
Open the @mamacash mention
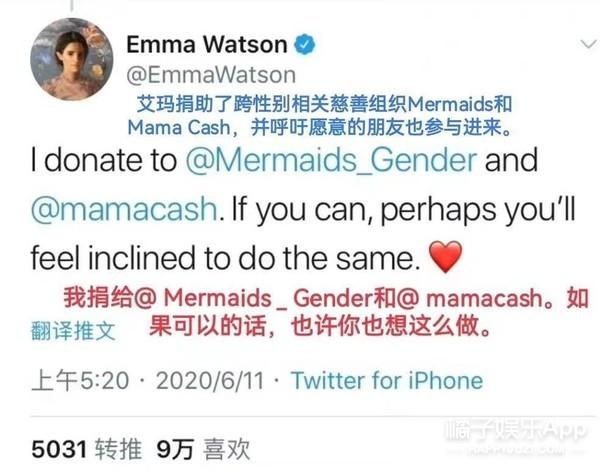124,209
